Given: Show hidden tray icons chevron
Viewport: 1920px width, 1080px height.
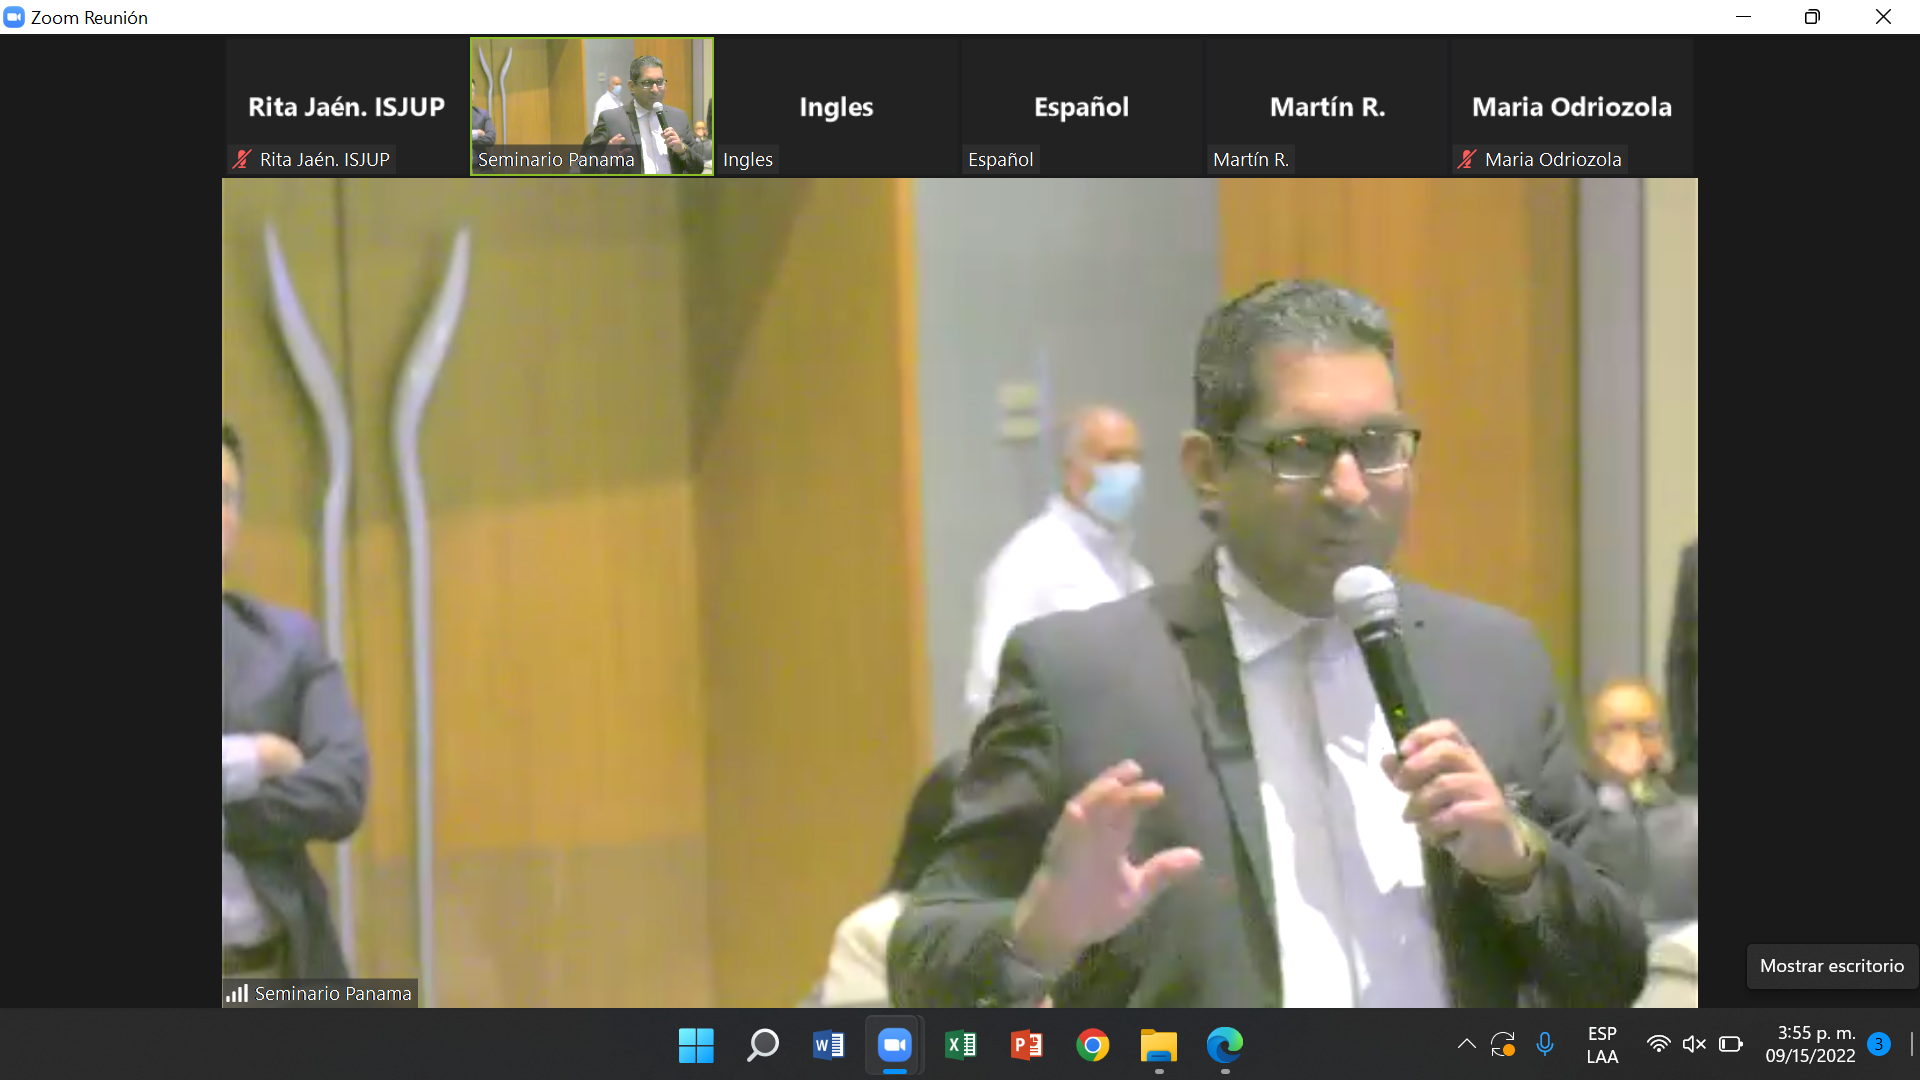Looking at the screenshot, I should tap(1466, 1044).
